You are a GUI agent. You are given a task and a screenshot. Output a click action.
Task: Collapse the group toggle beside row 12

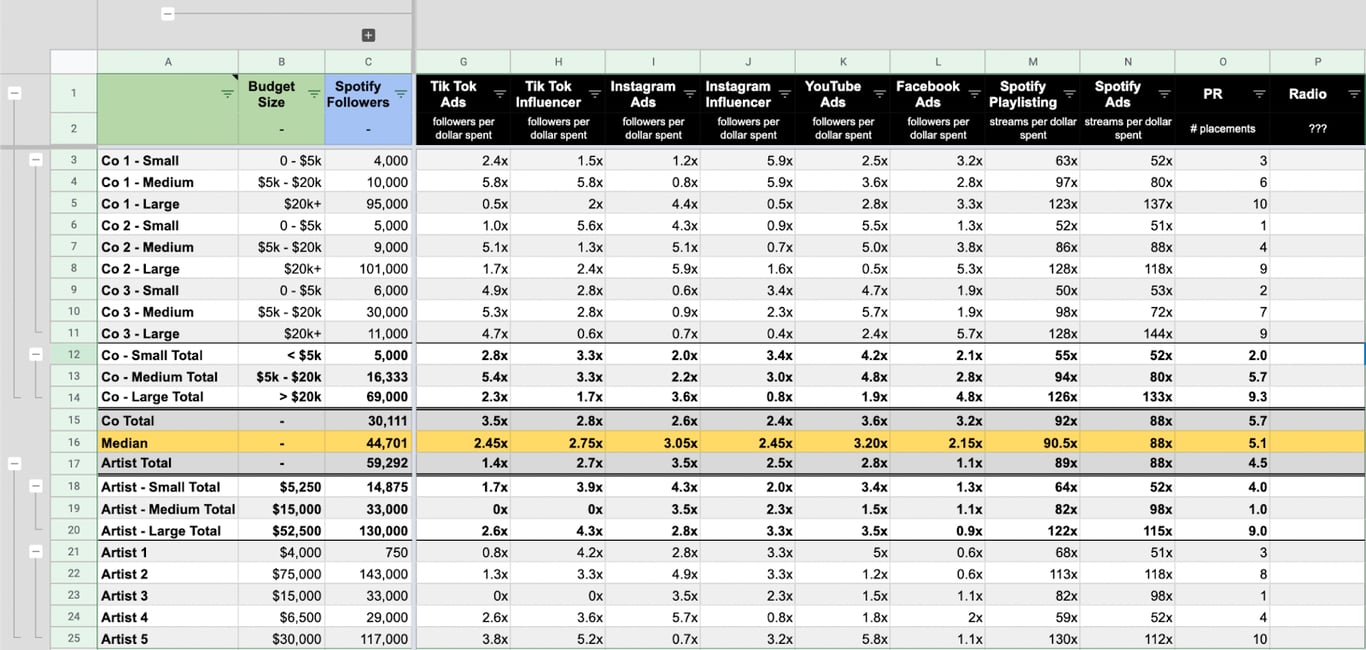tap(36, 354)
